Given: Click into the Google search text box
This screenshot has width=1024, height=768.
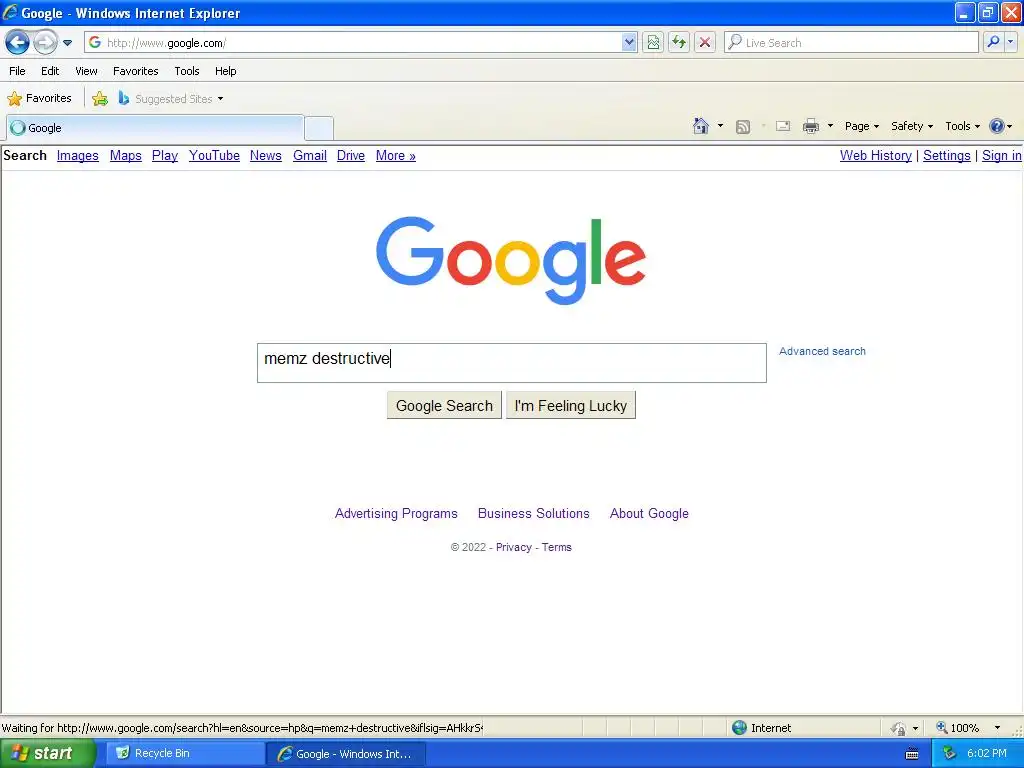Looking at the screenshot, I should tap(511, 363).
